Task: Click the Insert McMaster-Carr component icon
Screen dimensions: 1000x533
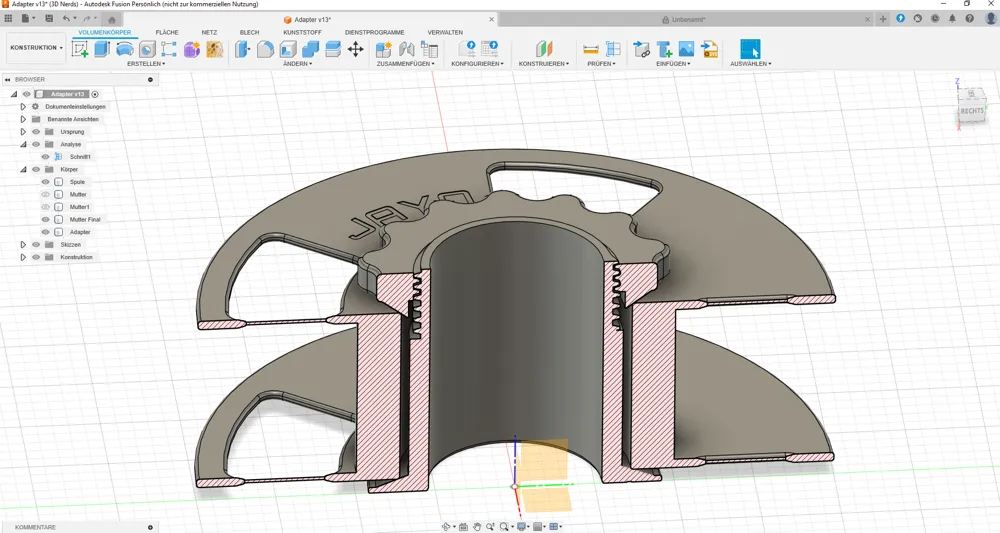Action: 664,49
